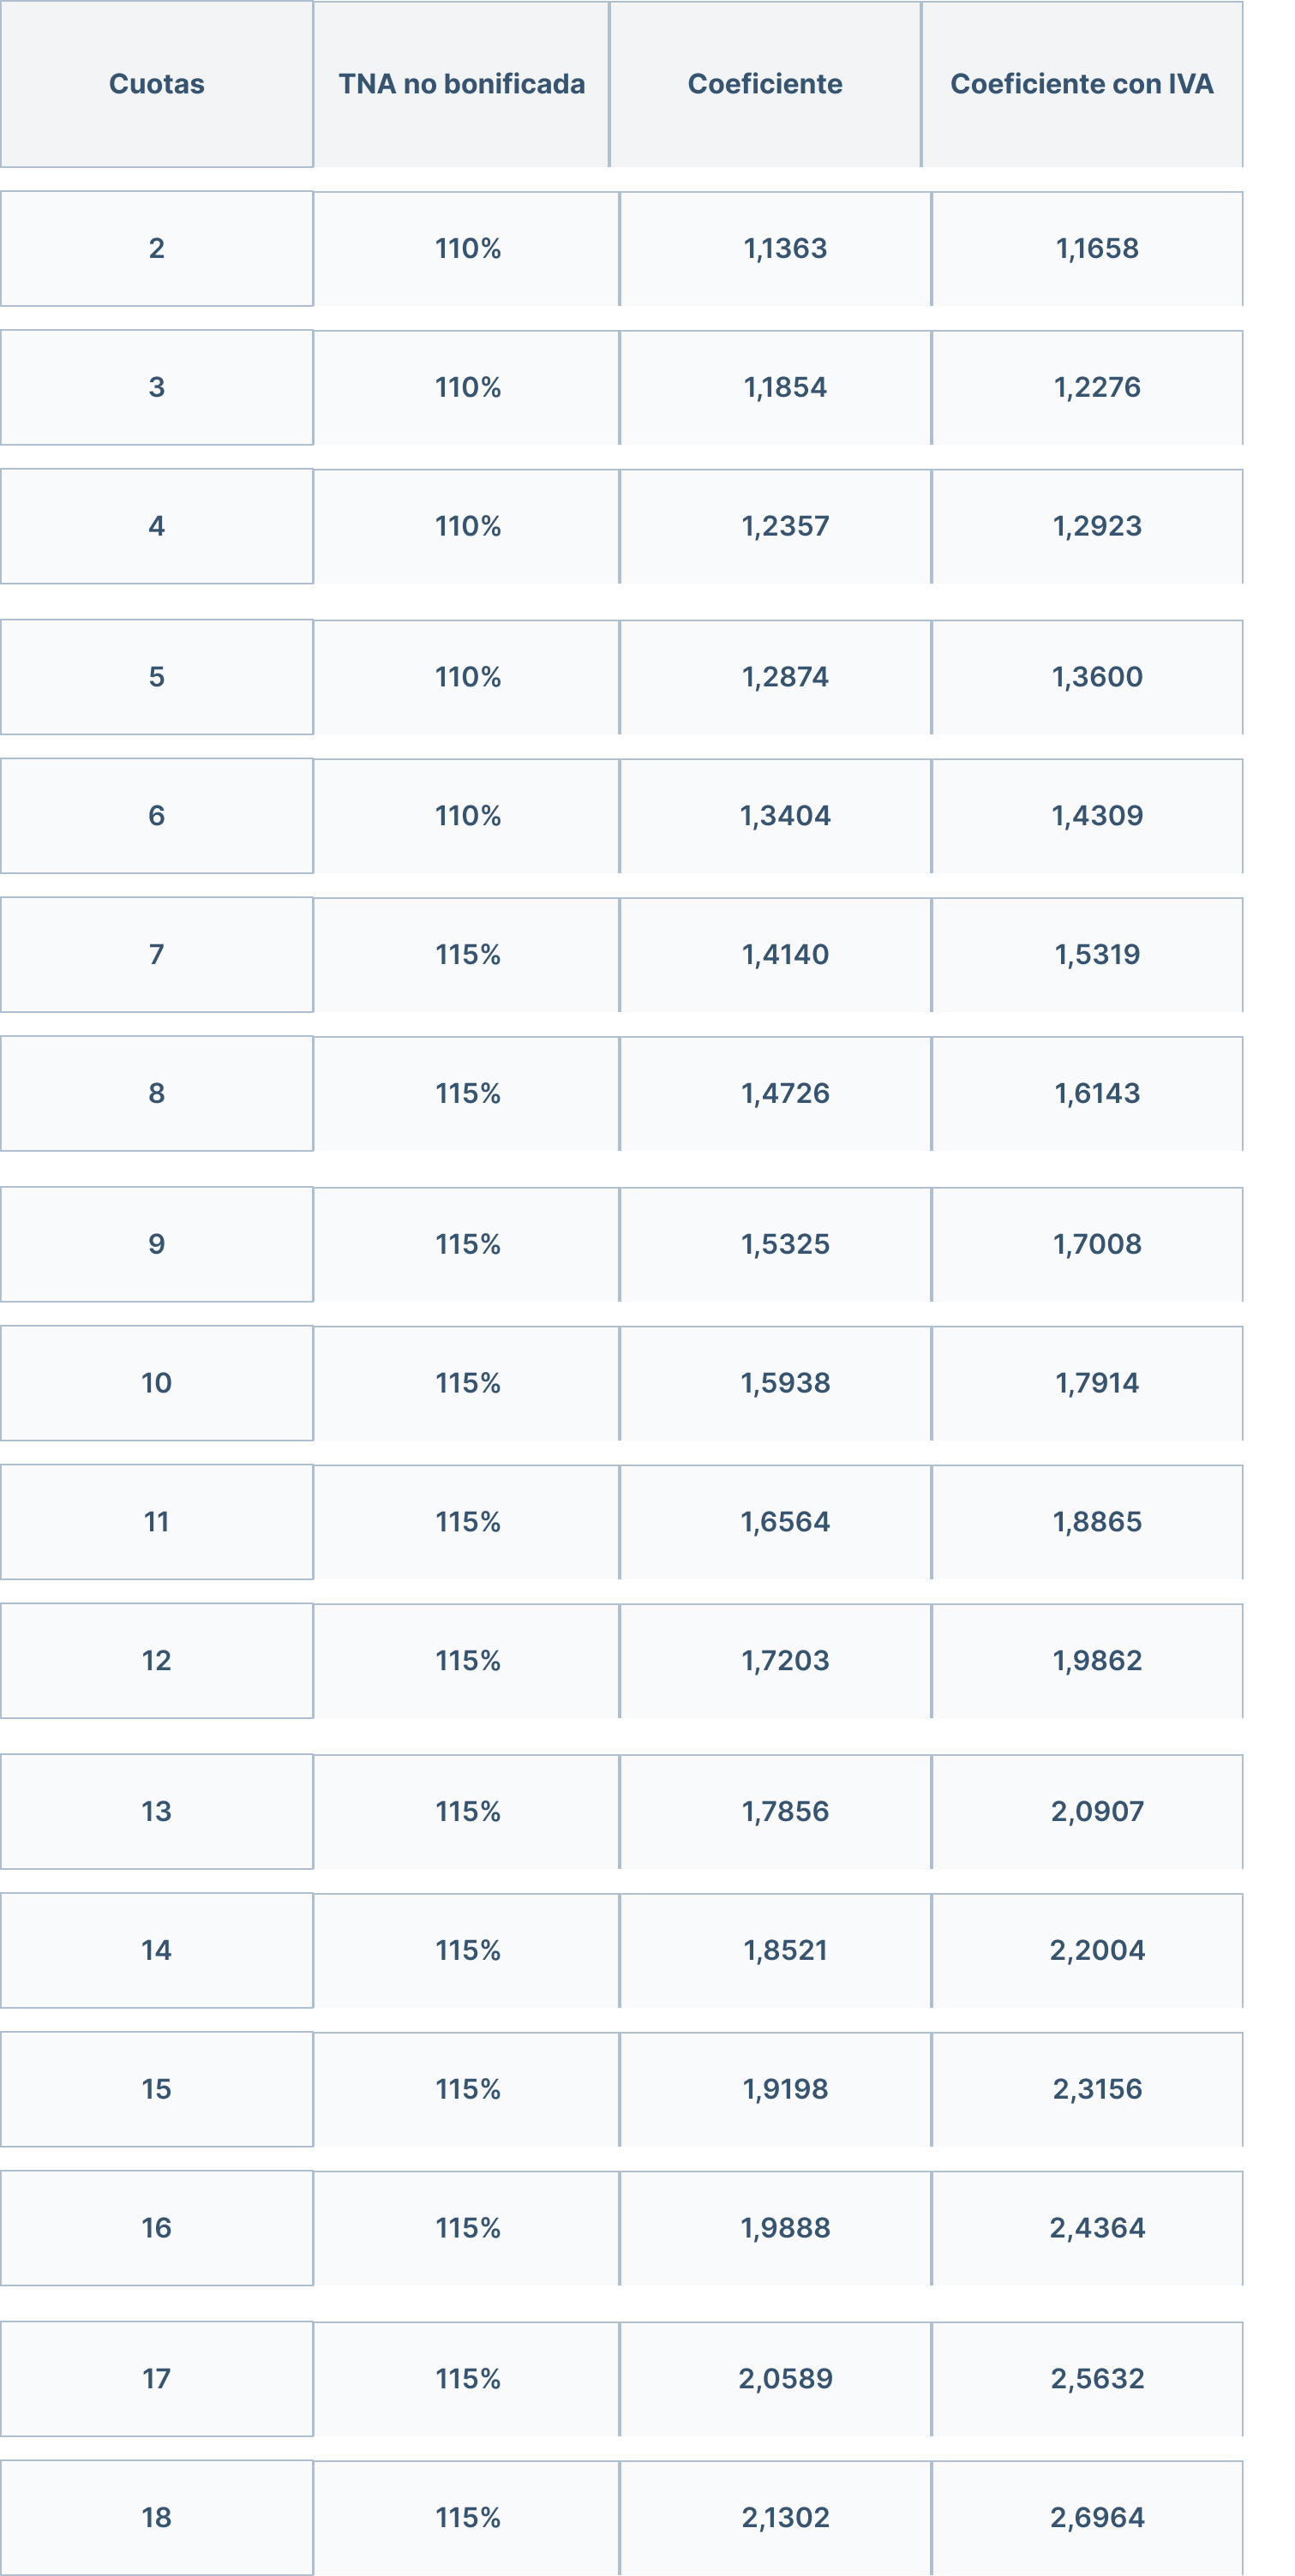Select the cuotas cell showing 4
Screen dimensions: 1295x2576
(156, 526)
